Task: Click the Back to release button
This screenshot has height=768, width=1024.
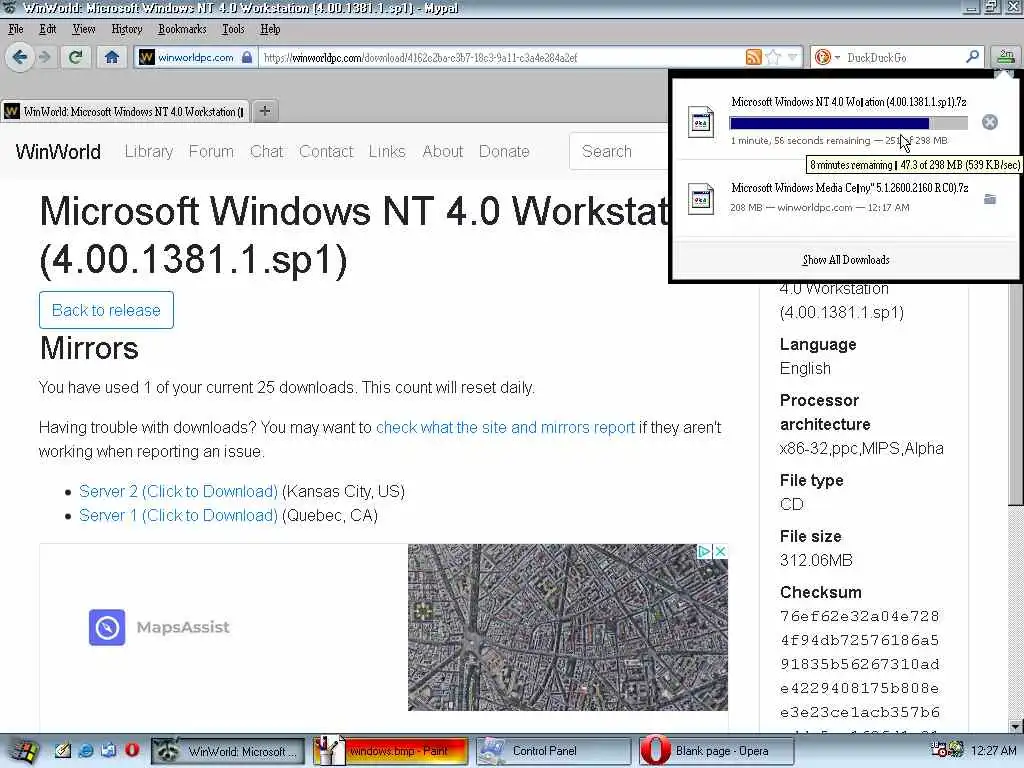Action: tap(106, 310)
